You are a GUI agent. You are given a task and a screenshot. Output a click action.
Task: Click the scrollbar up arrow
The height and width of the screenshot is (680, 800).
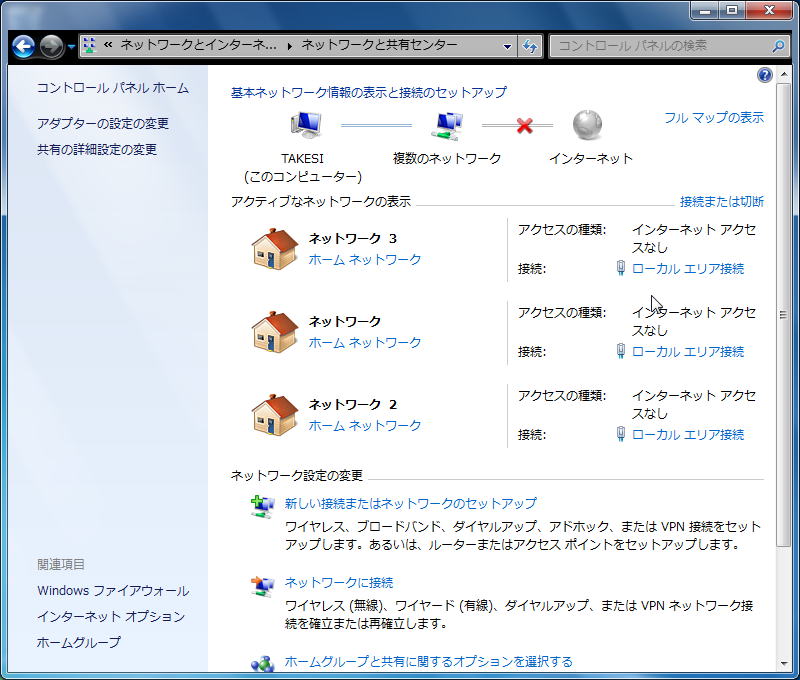pyautogui.click(x=784, y=75)
